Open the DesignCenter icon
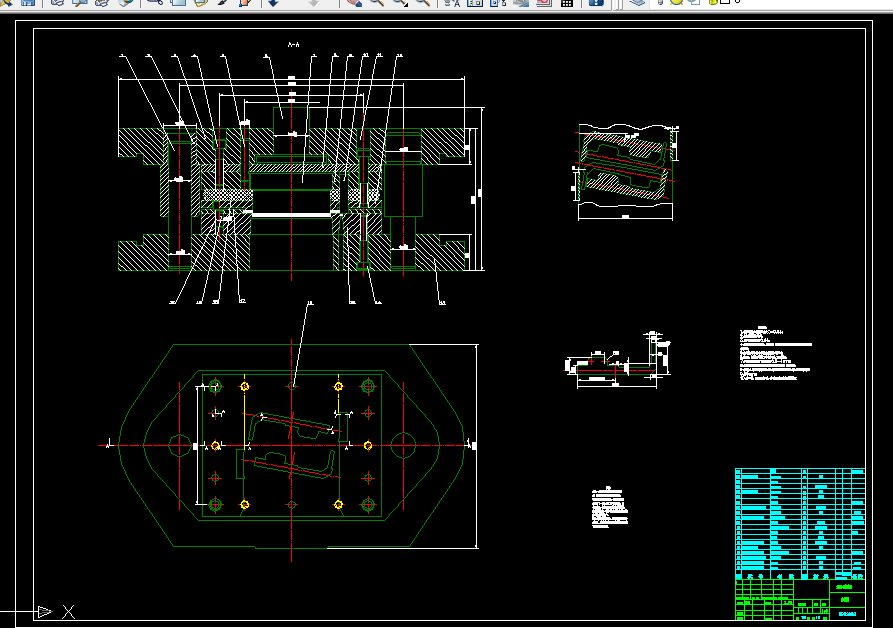893x628 pixels. click(475, 2)
